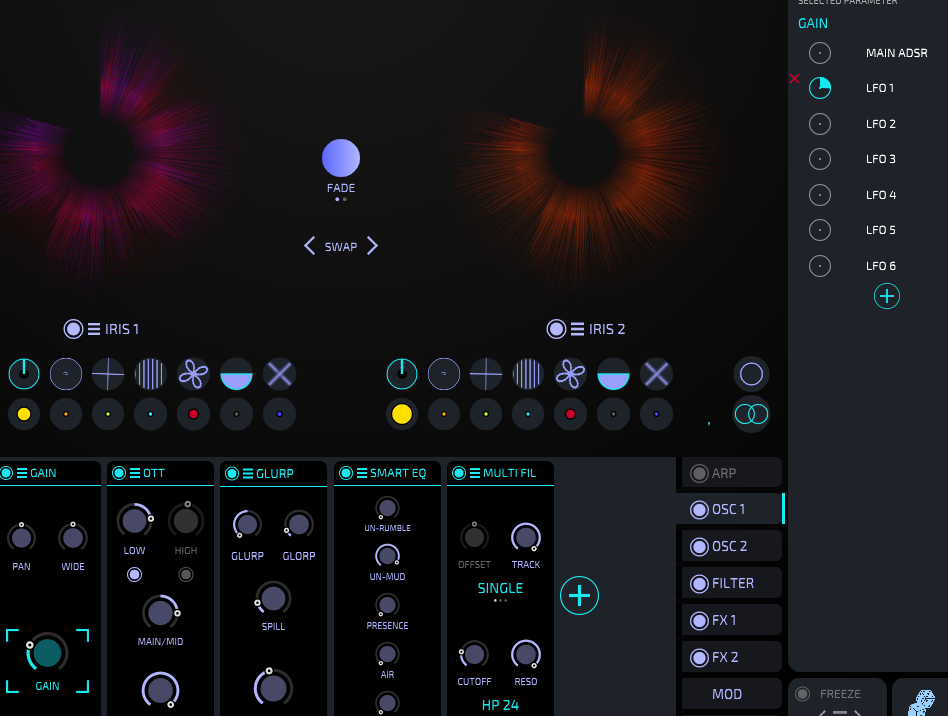The width and height of the screenshot is (948, 716).
Task: Click the ARP power button
Action: tap(700, 473)
